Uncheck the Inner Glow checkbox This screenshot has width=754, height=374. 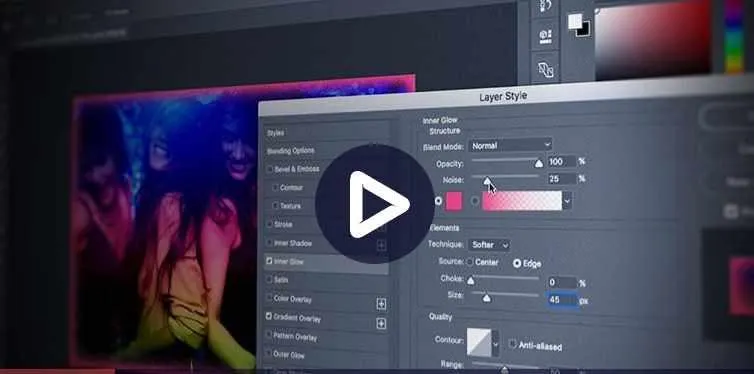click(x=269, y=261)
